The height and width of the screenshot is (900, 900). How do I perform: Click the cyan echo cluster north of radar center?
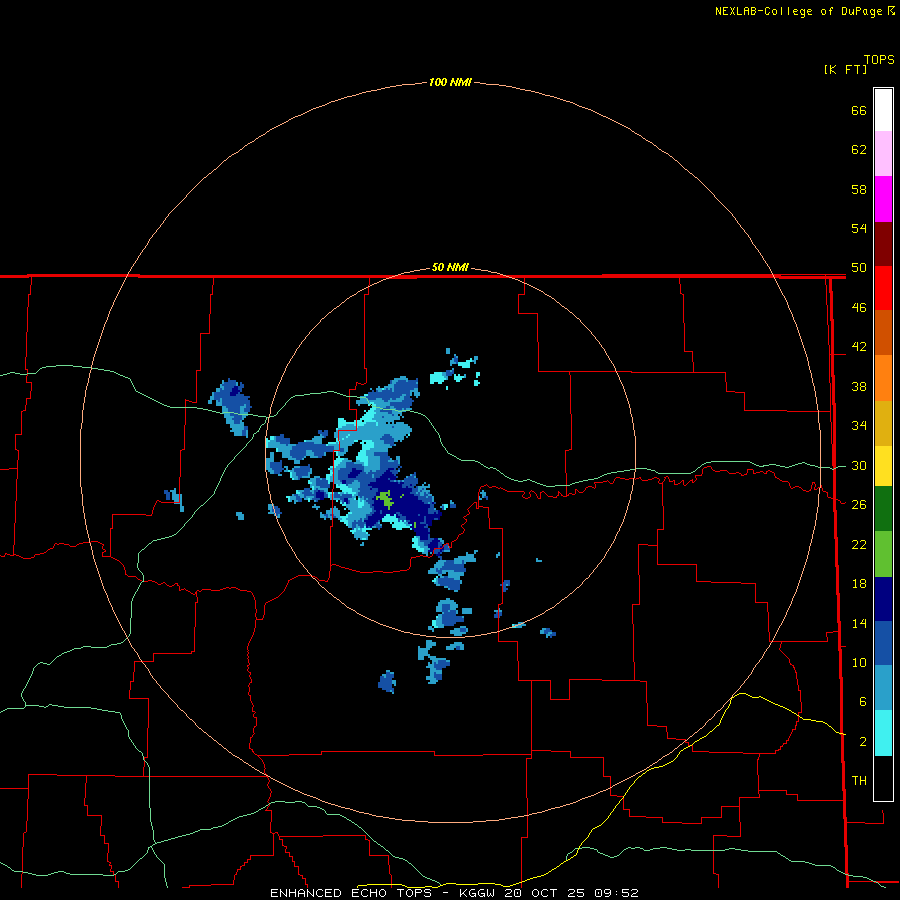(x=455, y=368)
